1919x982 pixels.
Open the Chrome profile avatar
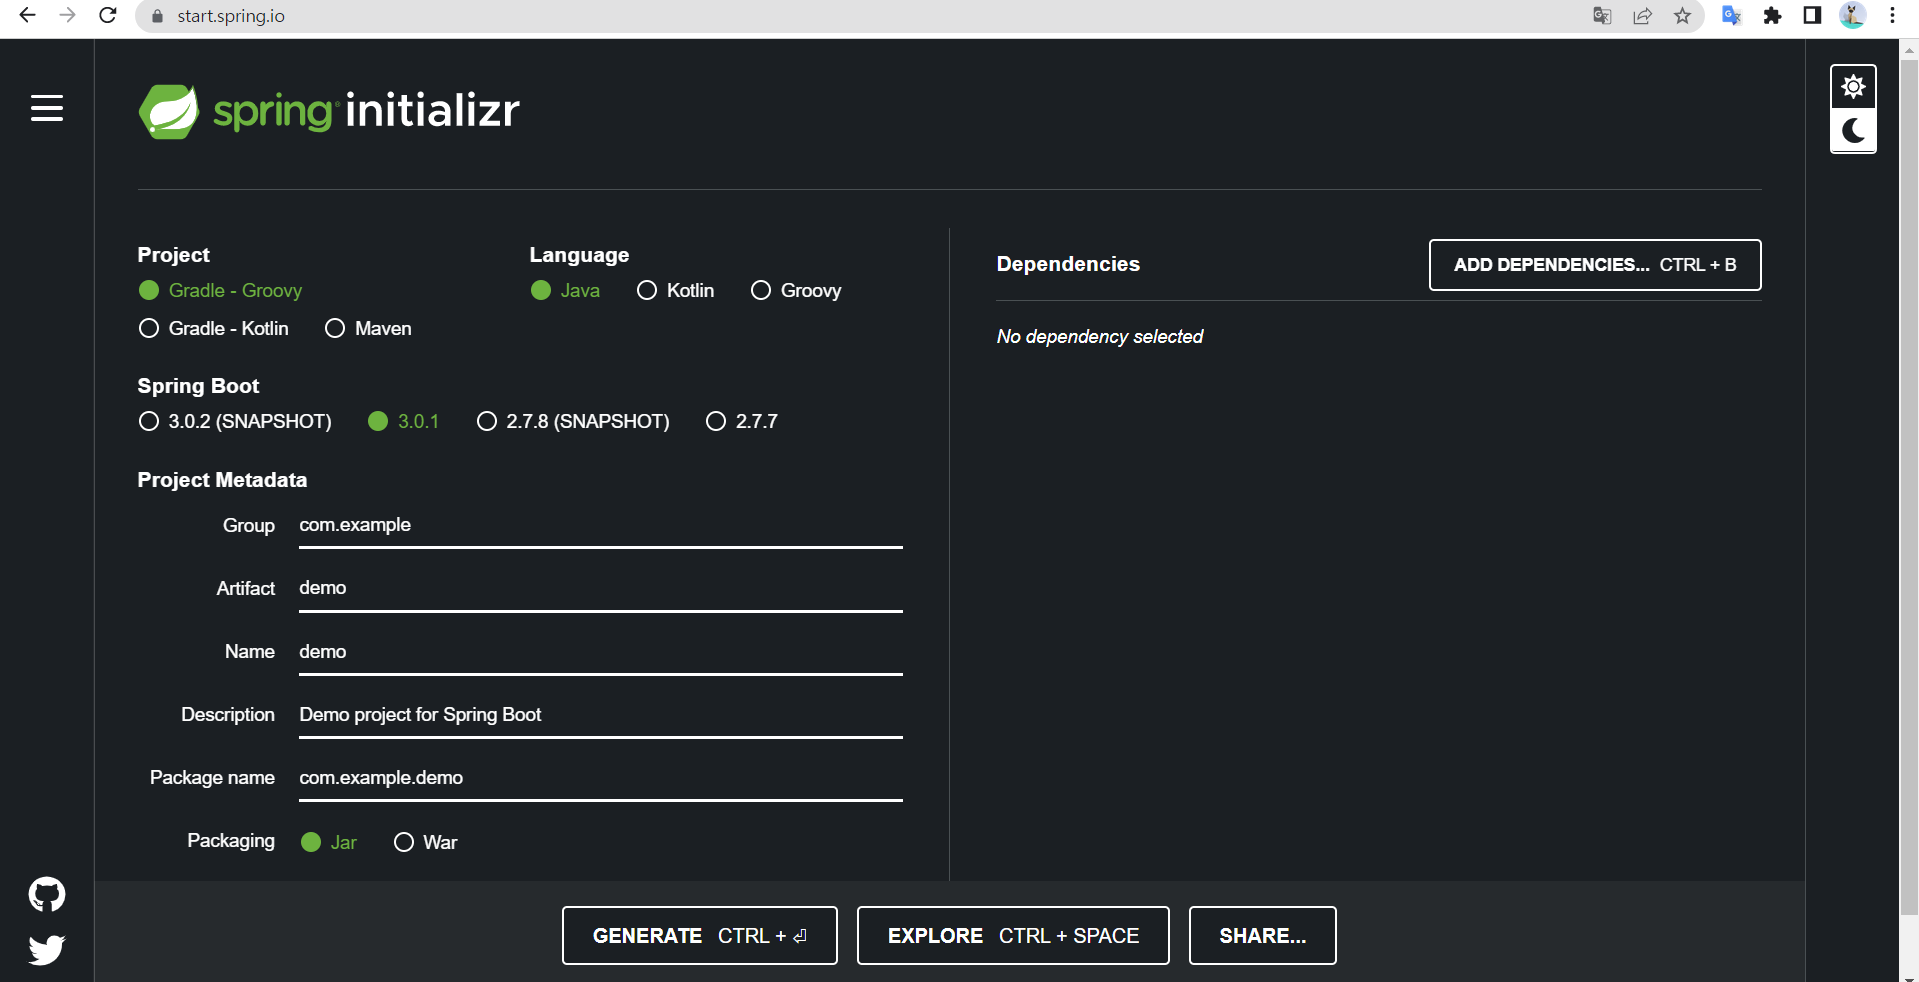[x=1853, y=15]
